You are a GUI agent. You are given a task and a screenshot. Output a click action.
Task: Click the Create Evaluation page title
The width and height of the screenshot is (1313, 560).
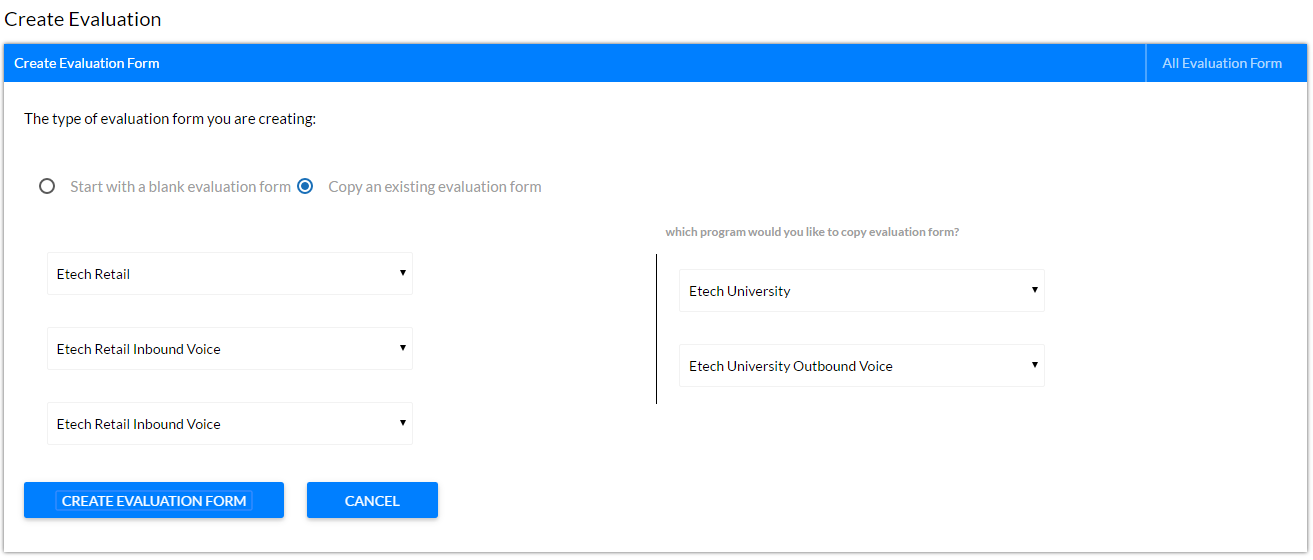click(83, 19)
